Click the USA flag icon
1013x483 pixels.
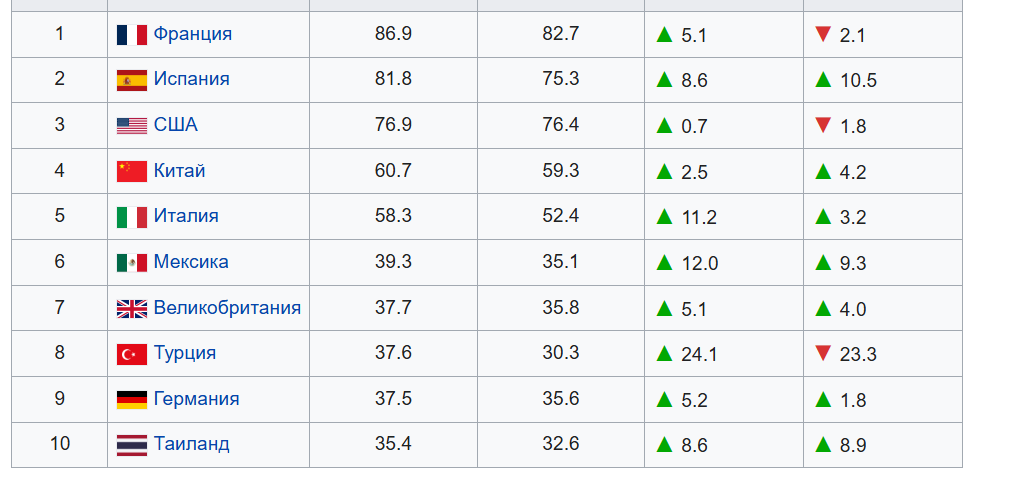pos(132,126)
